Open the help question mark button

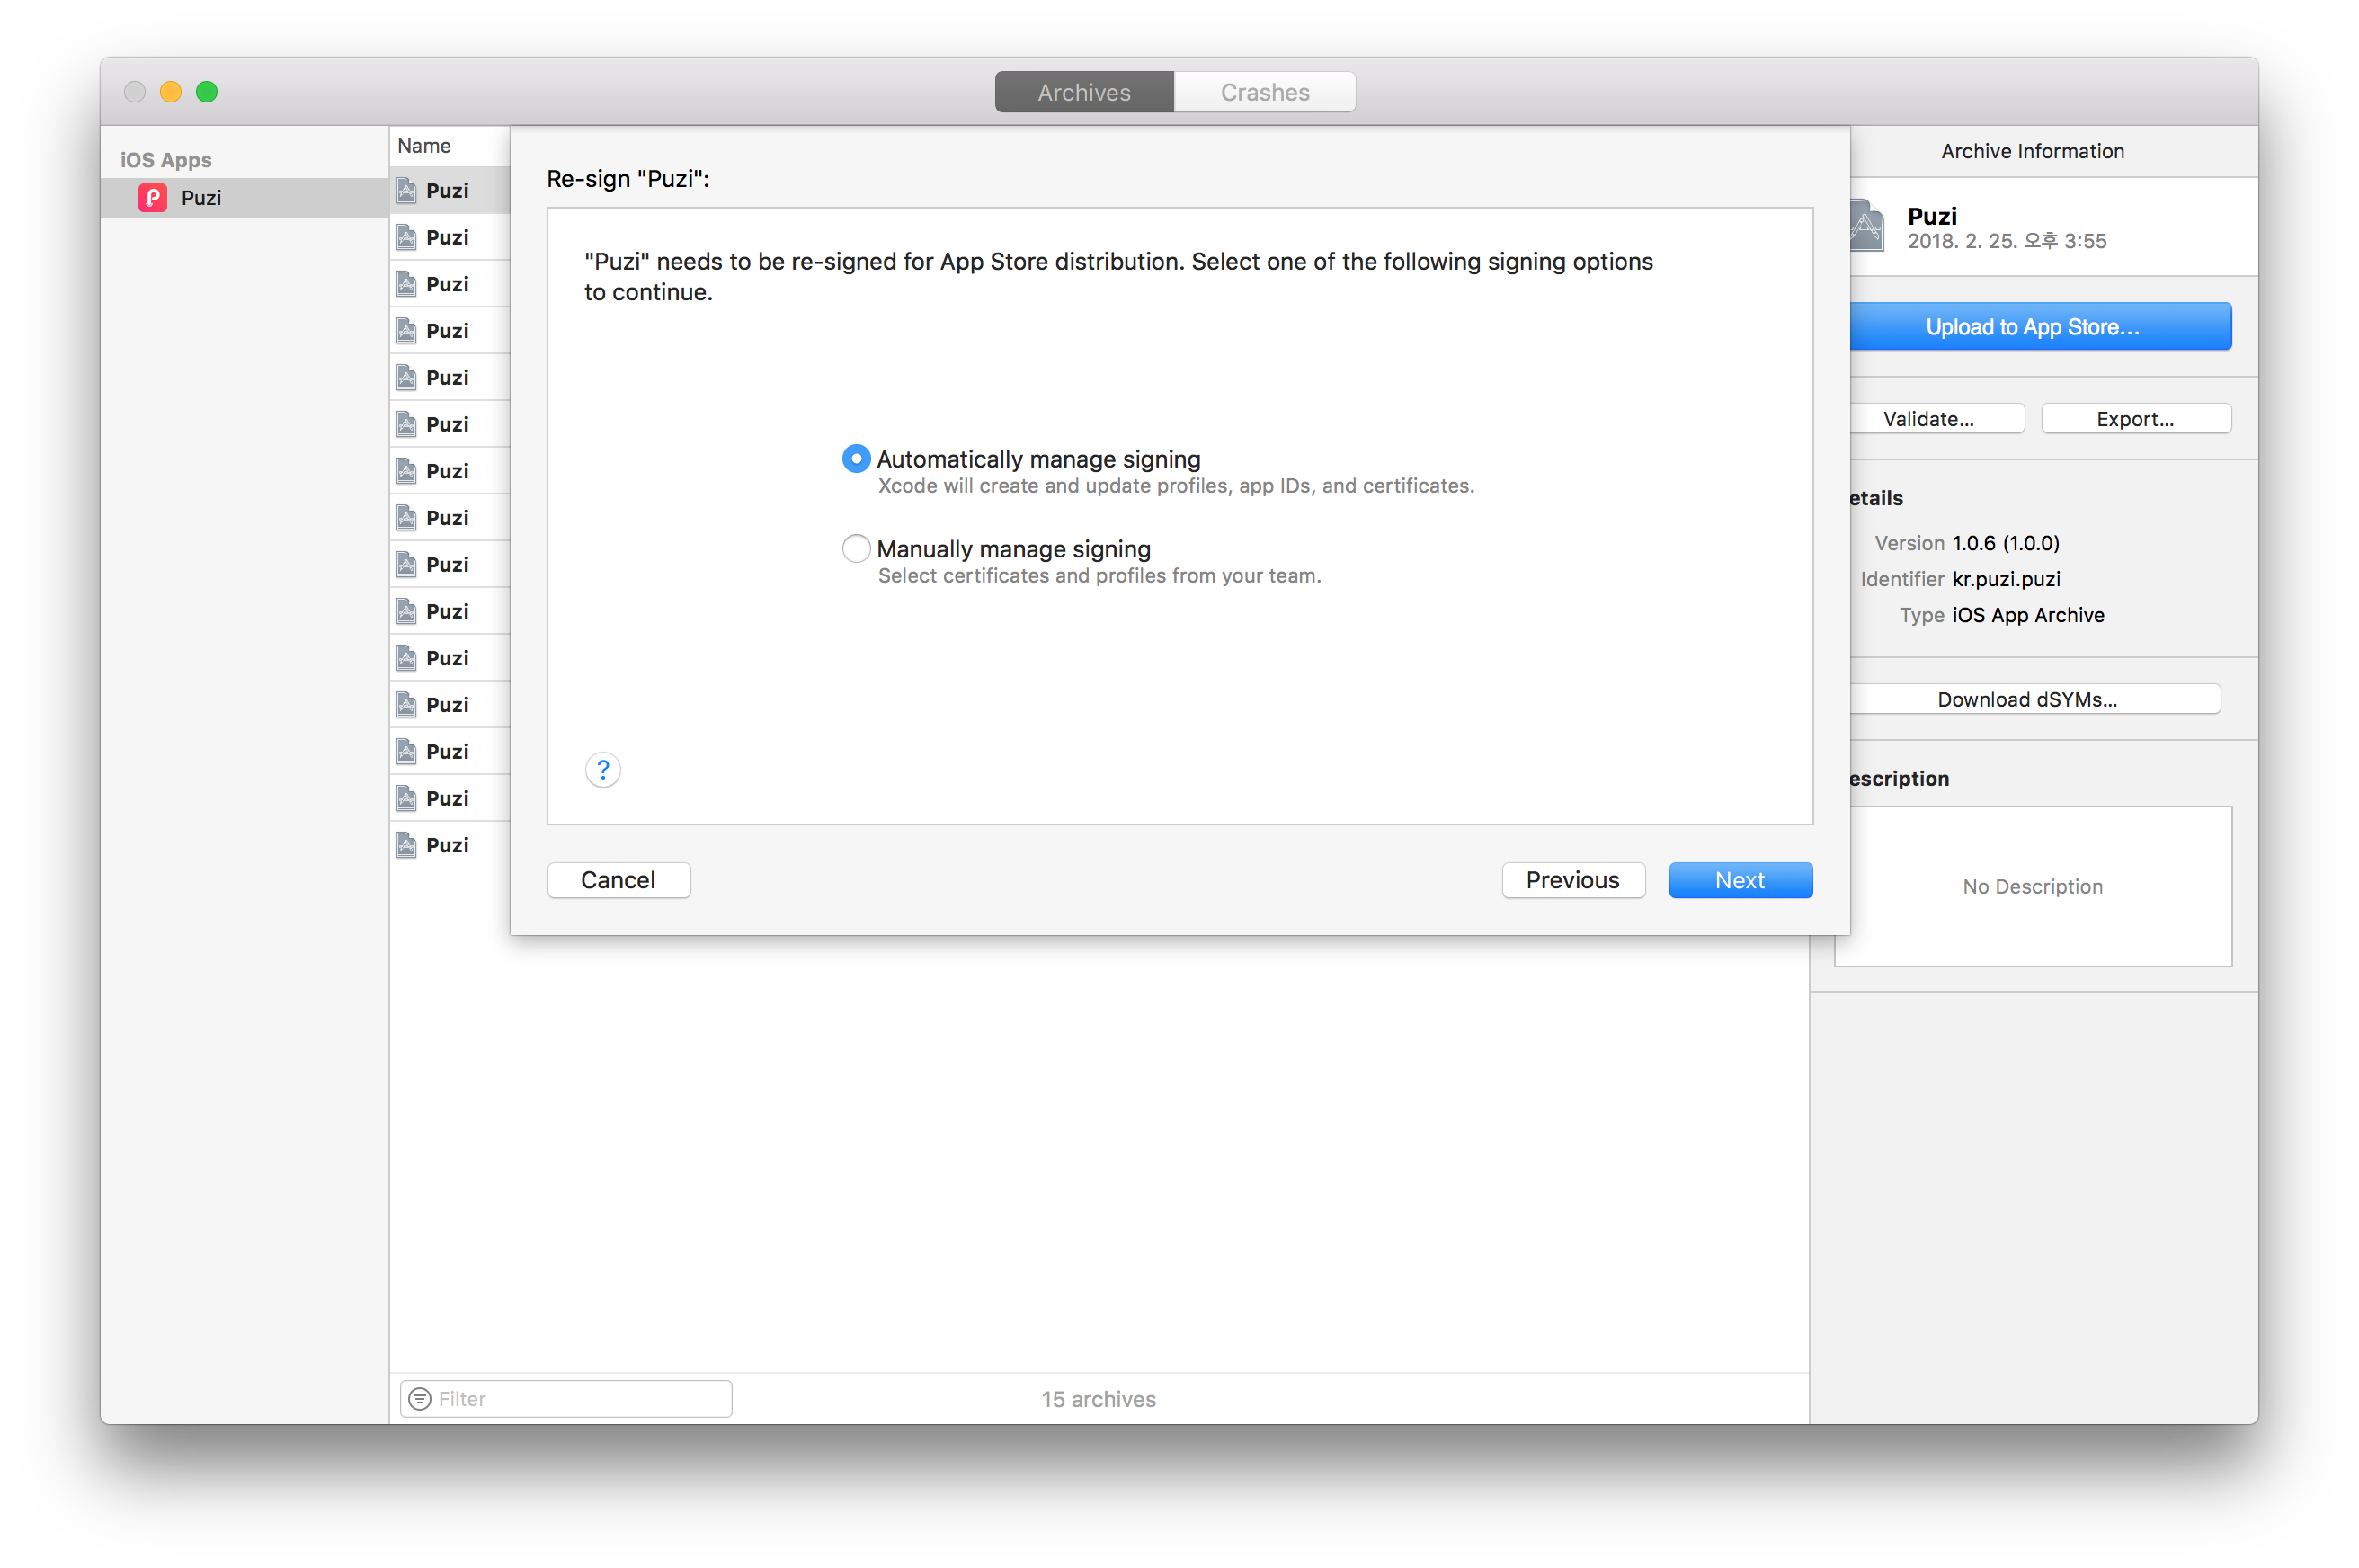[x=603, y=769]
